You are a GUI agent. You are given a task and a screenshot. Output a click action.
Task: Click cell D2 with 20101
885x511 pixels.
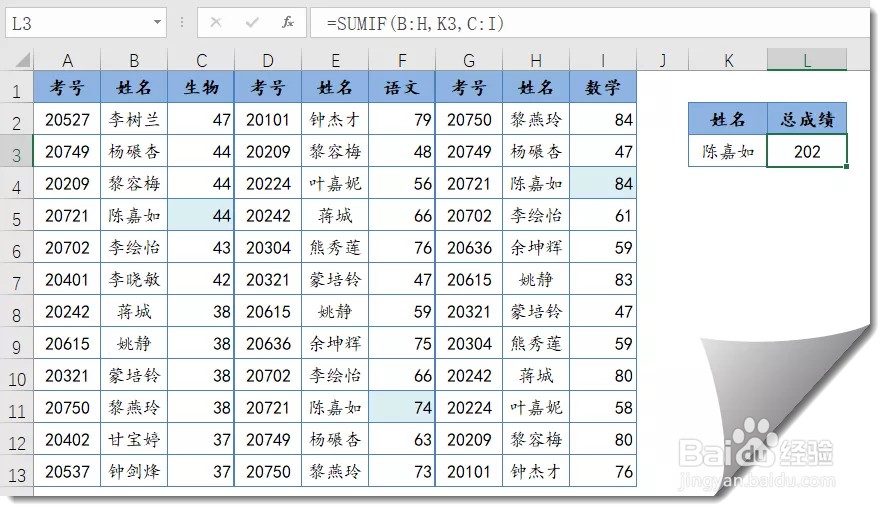pos(268,119)
